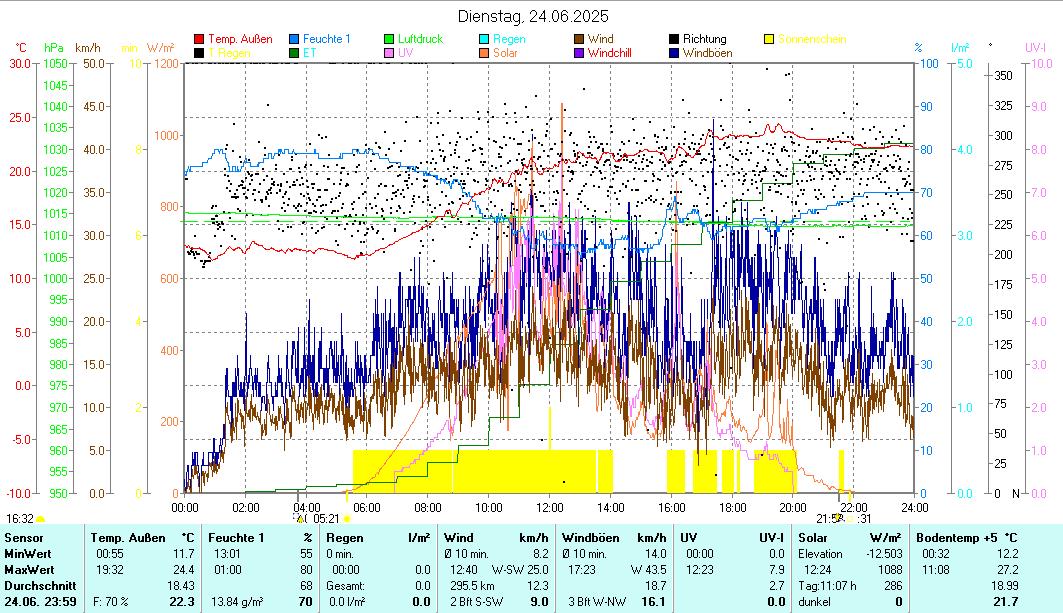Select the green Luftdruck legend marker
Viewport: 1063px width, 613px height.
click(x=389, y=39)
